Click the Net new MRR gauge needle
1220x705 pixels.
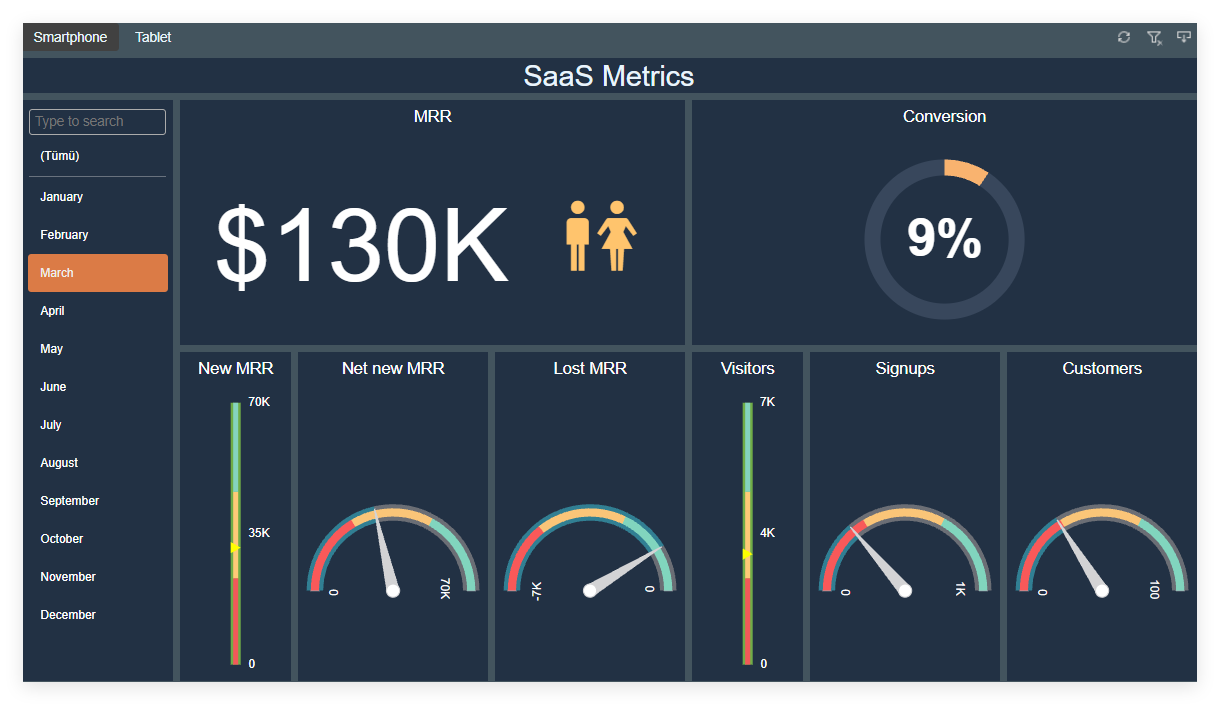click(x=385, y=555)
